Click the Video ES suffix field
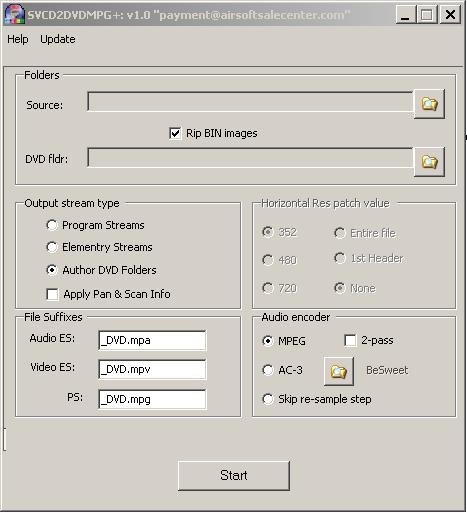The image size is (467, 513). coord(152,369)
